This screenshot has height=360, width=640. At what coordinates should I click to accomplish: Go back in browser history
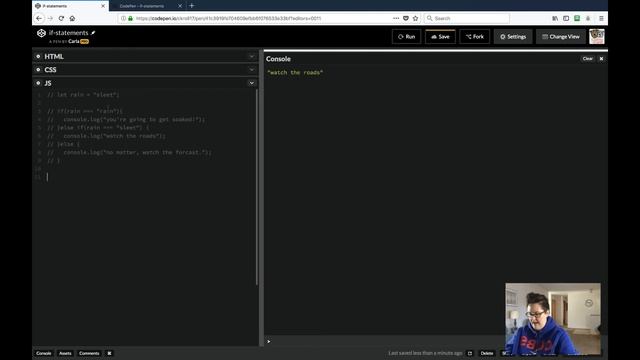[39, 18]
